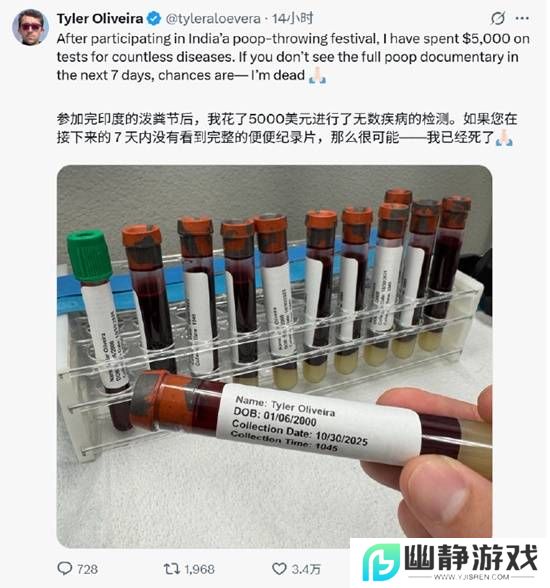Open the Grok slashed-circle icon

[498, 18]
